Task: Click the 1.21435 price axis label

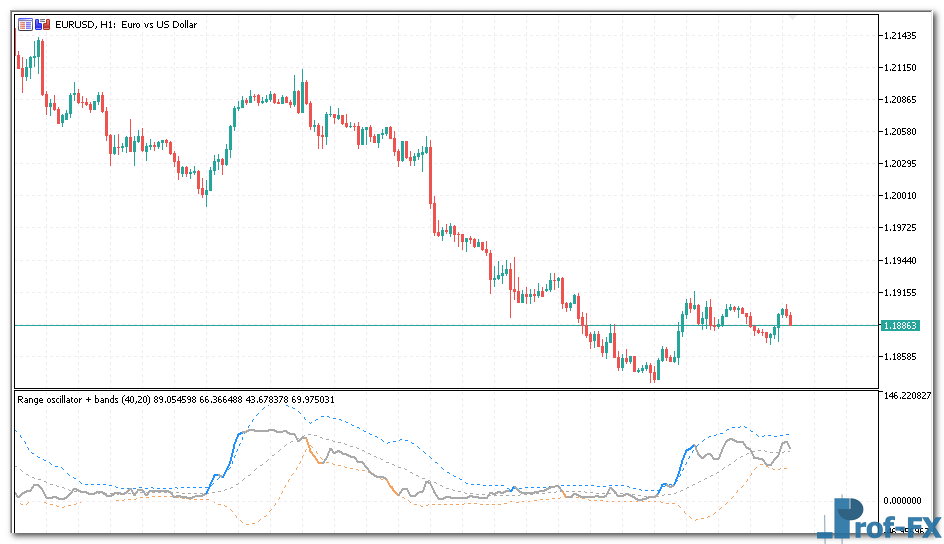Action: click(900, 36)
